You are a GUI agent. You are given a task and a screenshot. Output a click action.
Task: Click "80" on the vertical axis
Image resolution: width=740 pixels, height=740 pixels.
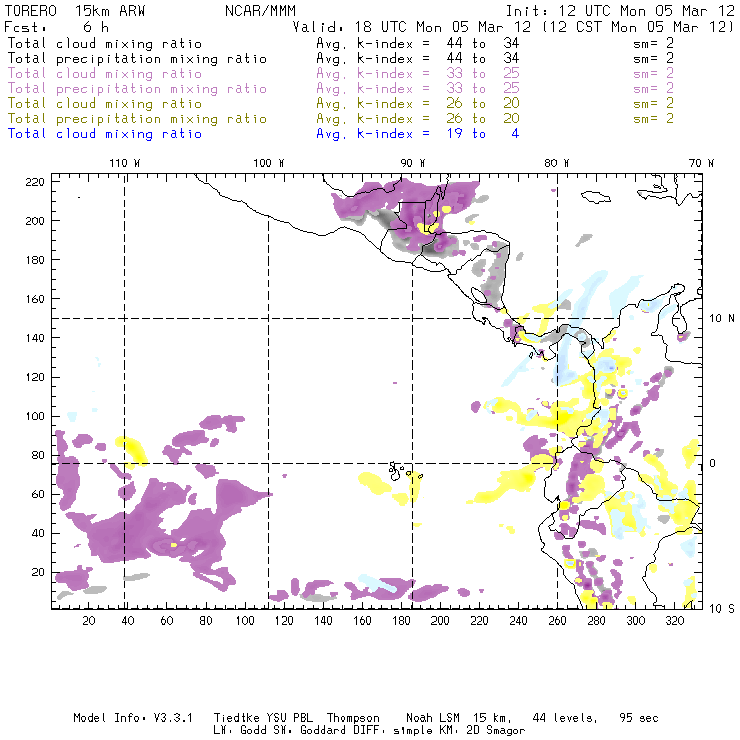click(x=38, y=455)
